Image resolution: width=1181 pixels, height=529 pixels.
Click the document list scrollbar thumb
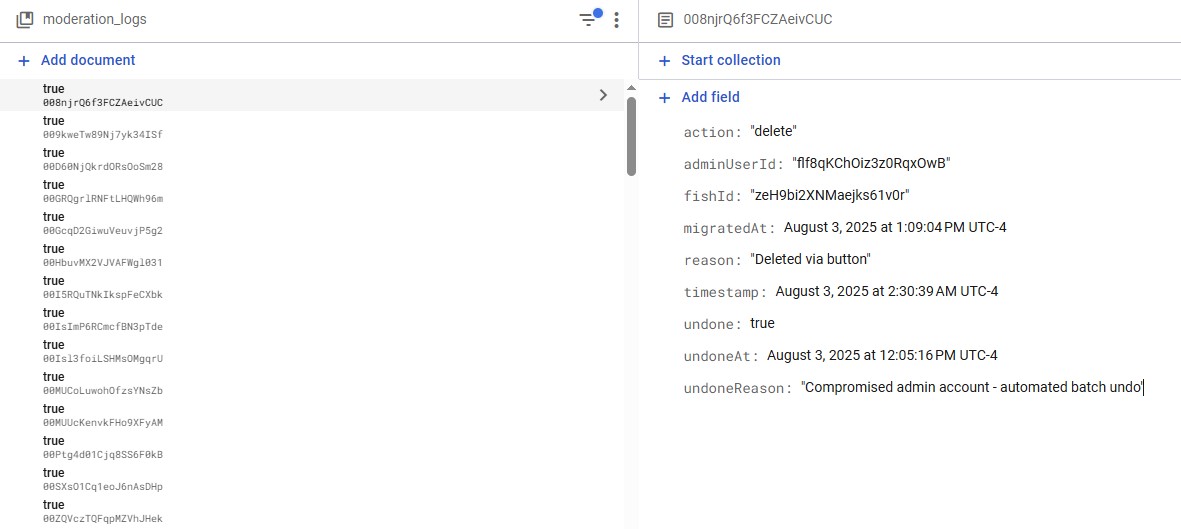pos(631,136)
